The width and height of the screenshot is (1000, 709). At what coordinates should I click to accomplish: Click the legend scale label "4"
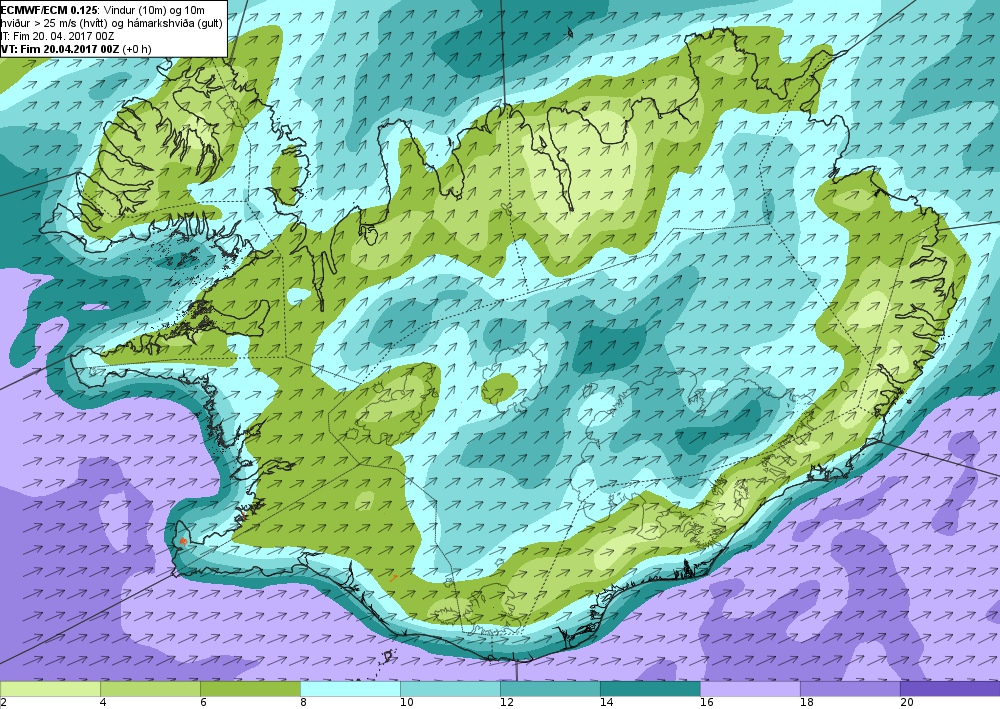click(103, 703)
